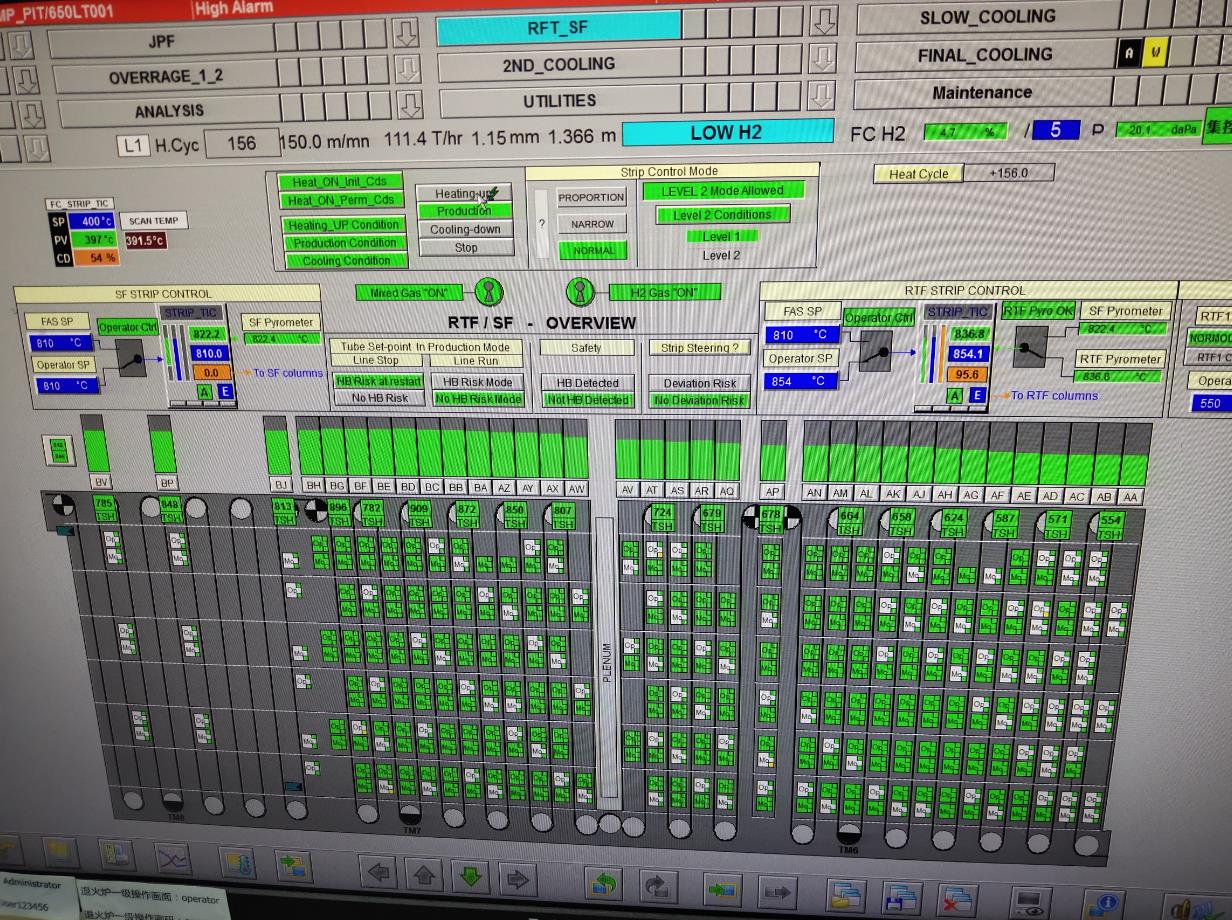Select the Stop mode

click(465, 247)
